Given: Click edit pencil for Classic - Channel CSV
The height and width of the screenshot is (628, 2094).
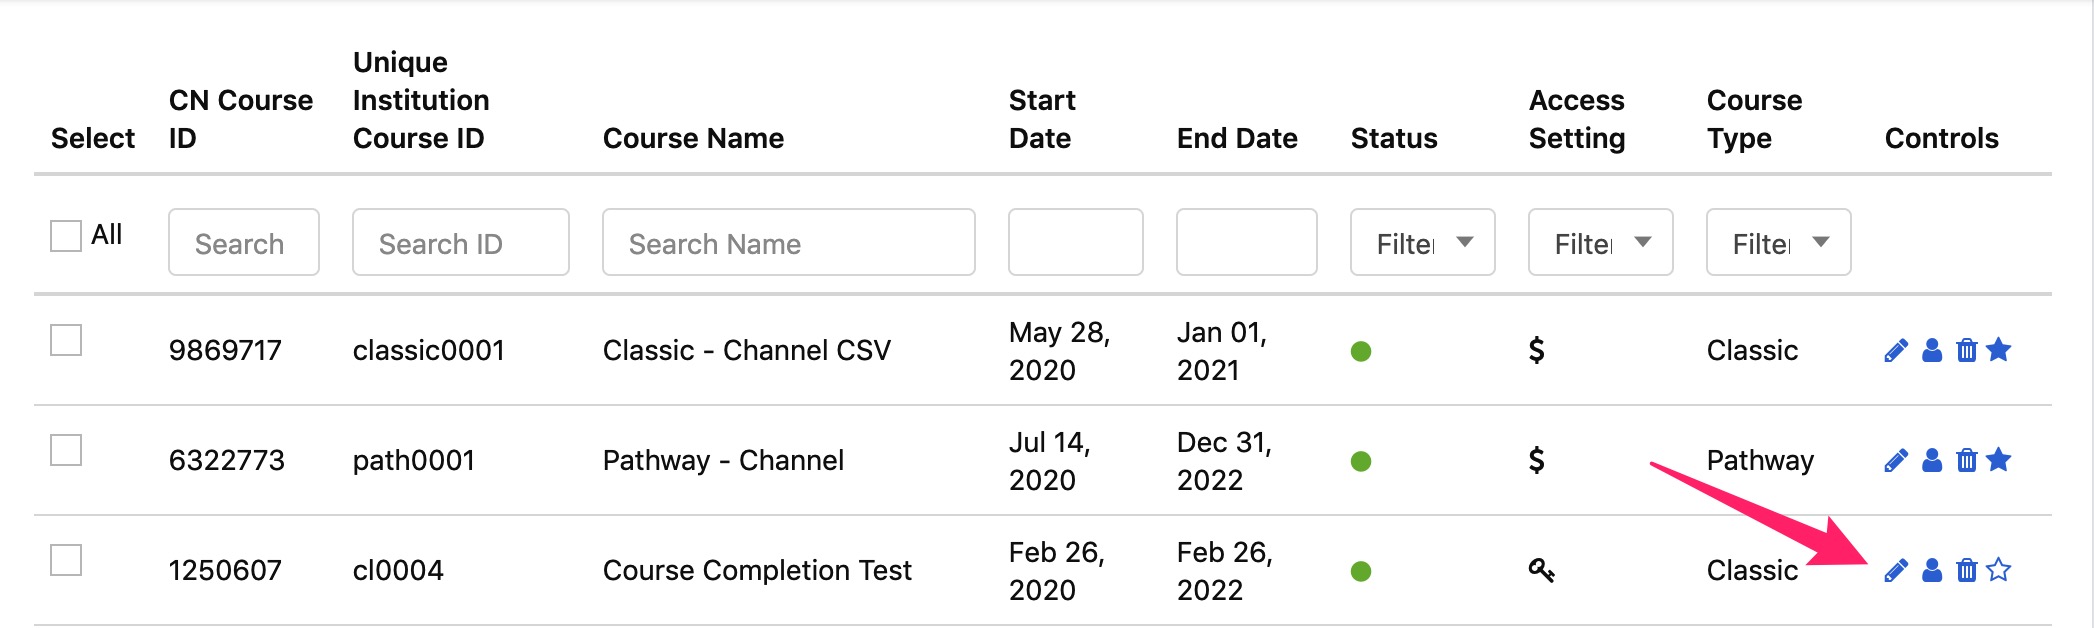Looking at the screenshot, I should tap(1895, 350).
